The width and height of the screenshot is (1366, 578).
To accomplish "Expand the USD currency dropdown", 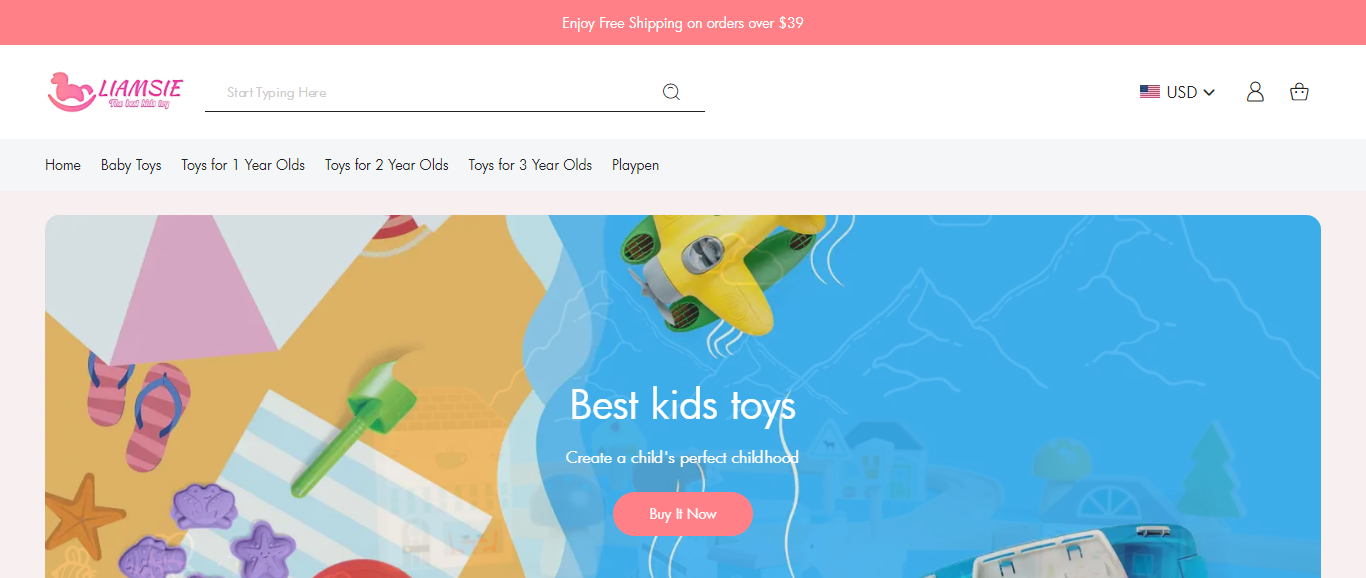I will 1178,92.
